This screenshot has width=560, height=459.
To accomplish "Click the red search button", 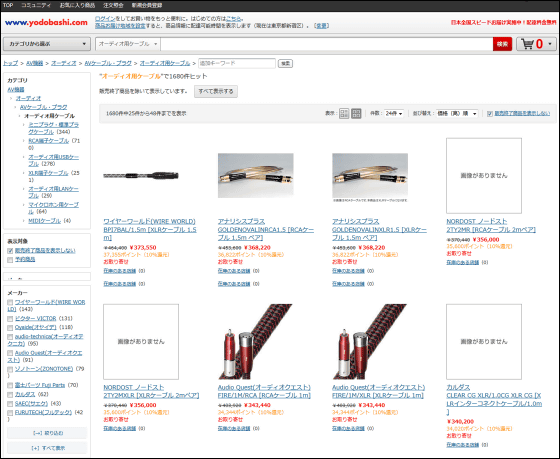I will click(502, 44).
